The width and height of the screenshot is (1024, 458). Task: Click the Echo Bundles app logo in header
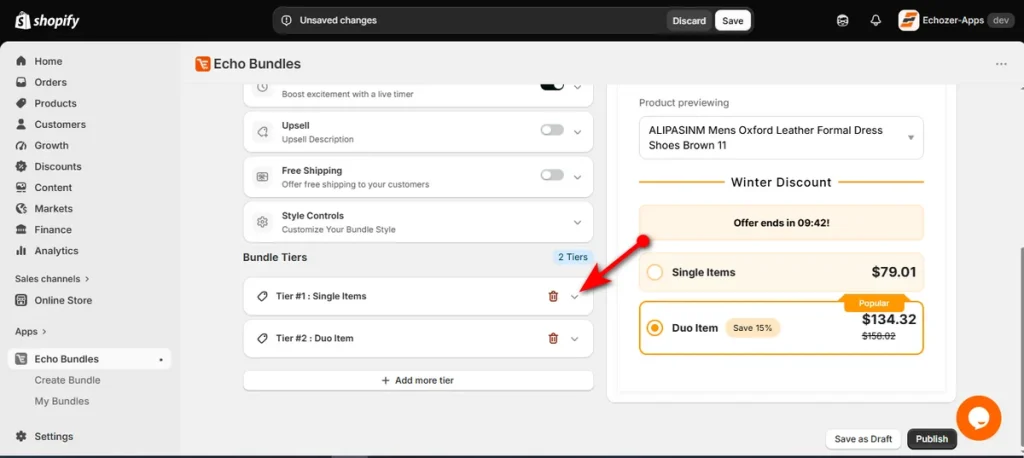pyautogui.click(x=202, y=64)
